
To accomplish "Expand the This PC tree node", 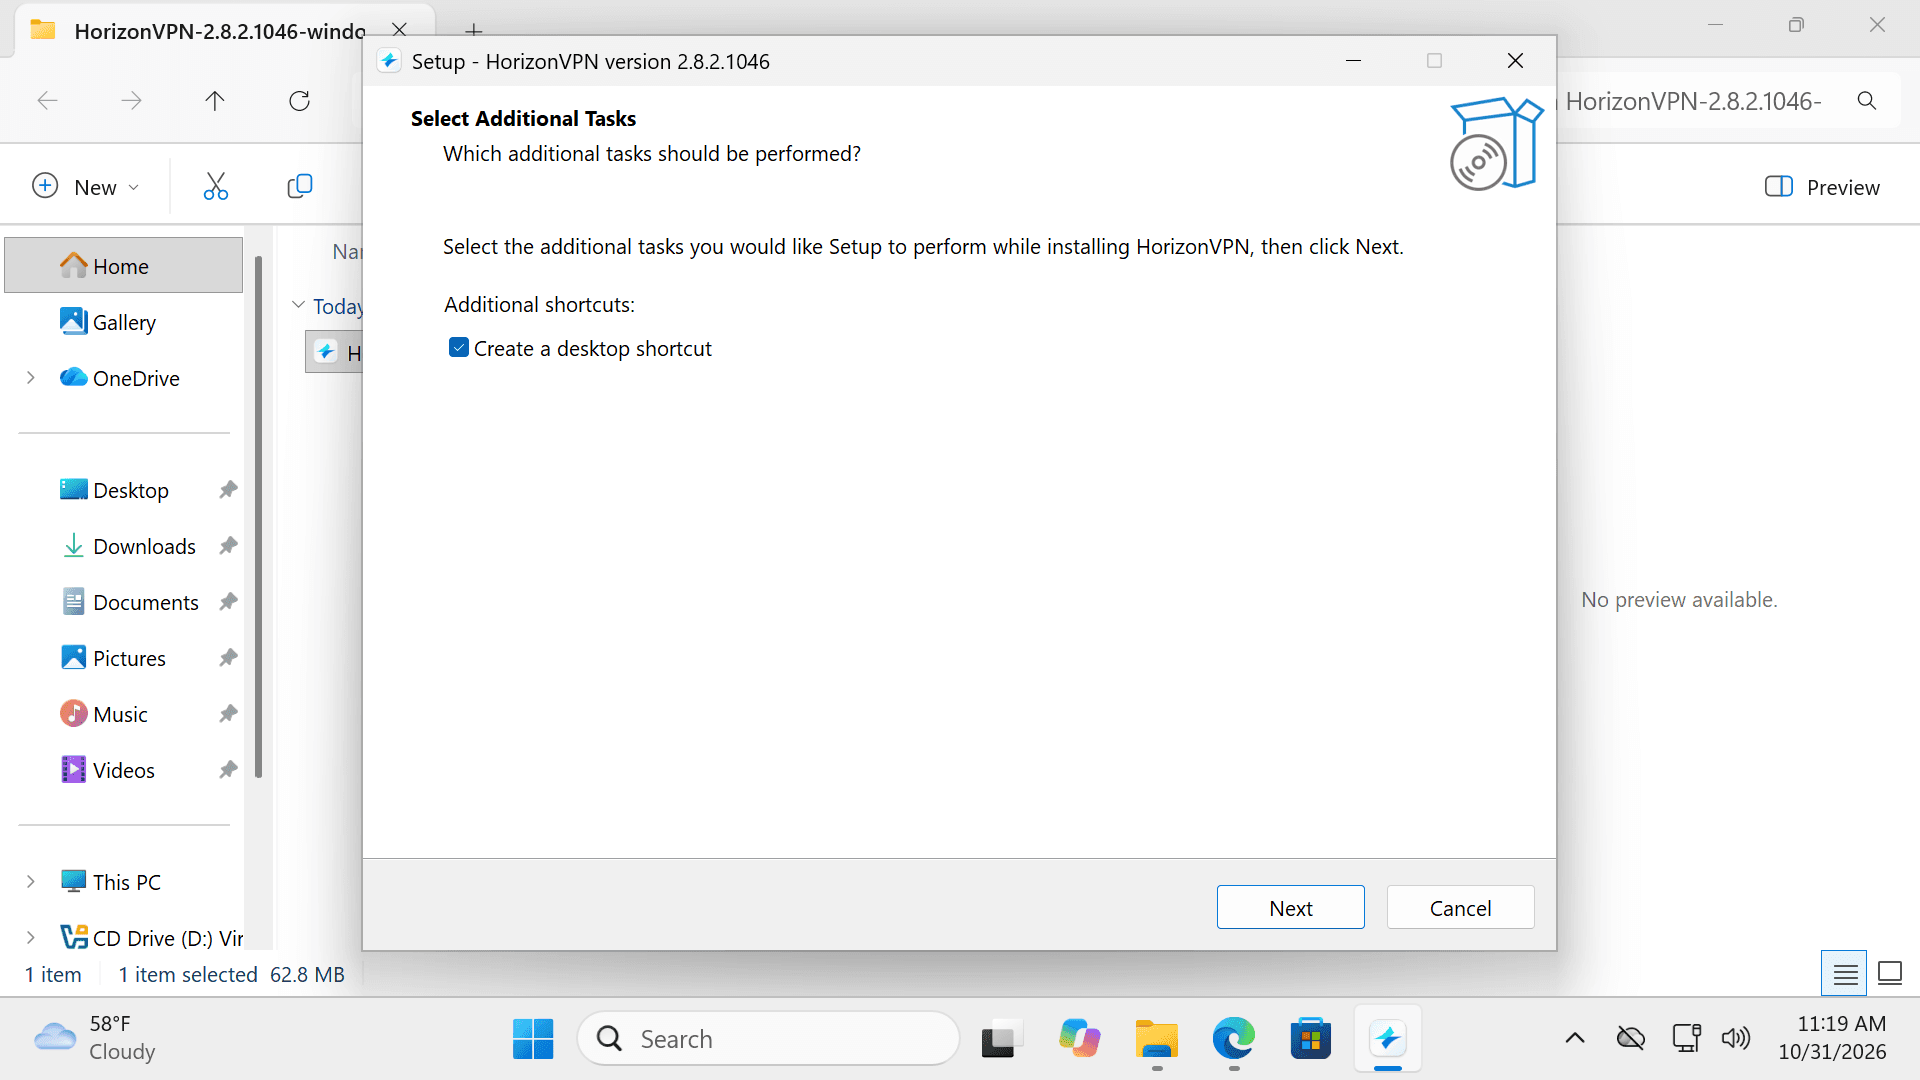I will pyautogui.click(x=31, y=882).
